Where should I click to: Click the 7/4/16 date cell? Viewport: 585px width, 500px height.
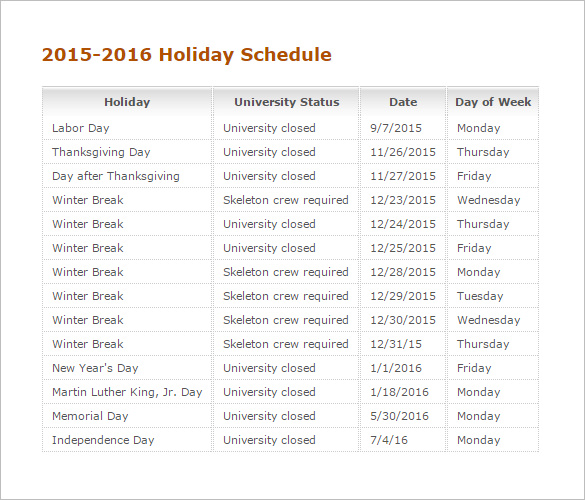pyautogui.click(x=403, y=440)
